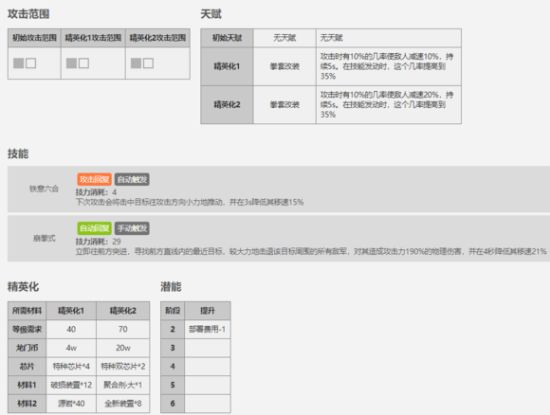Screen dimensions: 550x415
Task: Click stage 6 in the 潜能 table
Action: click(x=173, y=403)
